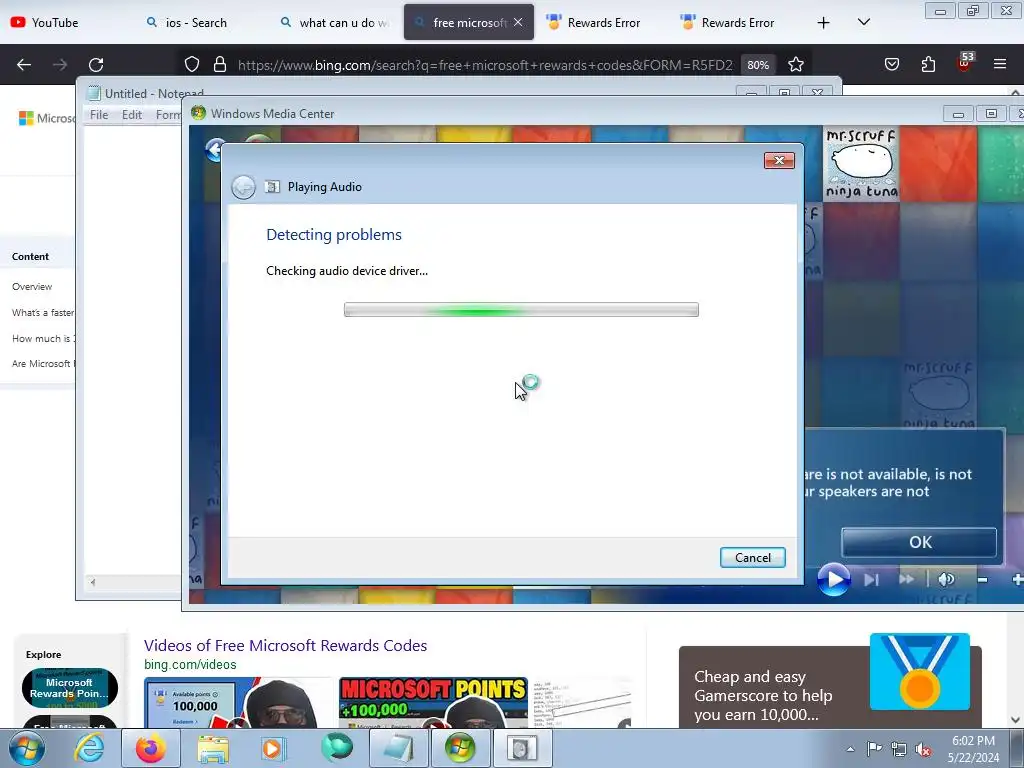Viewport: 1024px width, 768px height.
Task: Open the 100,000 available points video thumbnail
Action: [x=238, y=703]
